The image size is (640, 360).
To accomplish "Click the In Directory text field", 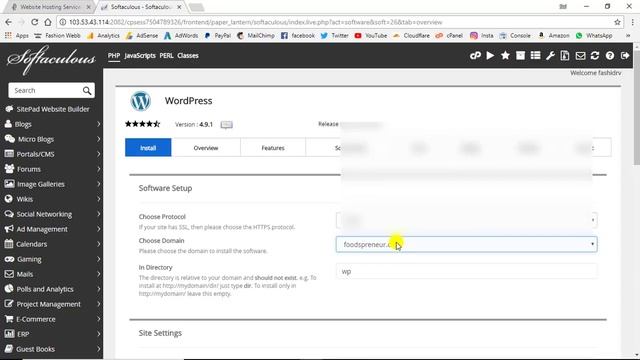I will pyautogui.click(x=467, y=271).
